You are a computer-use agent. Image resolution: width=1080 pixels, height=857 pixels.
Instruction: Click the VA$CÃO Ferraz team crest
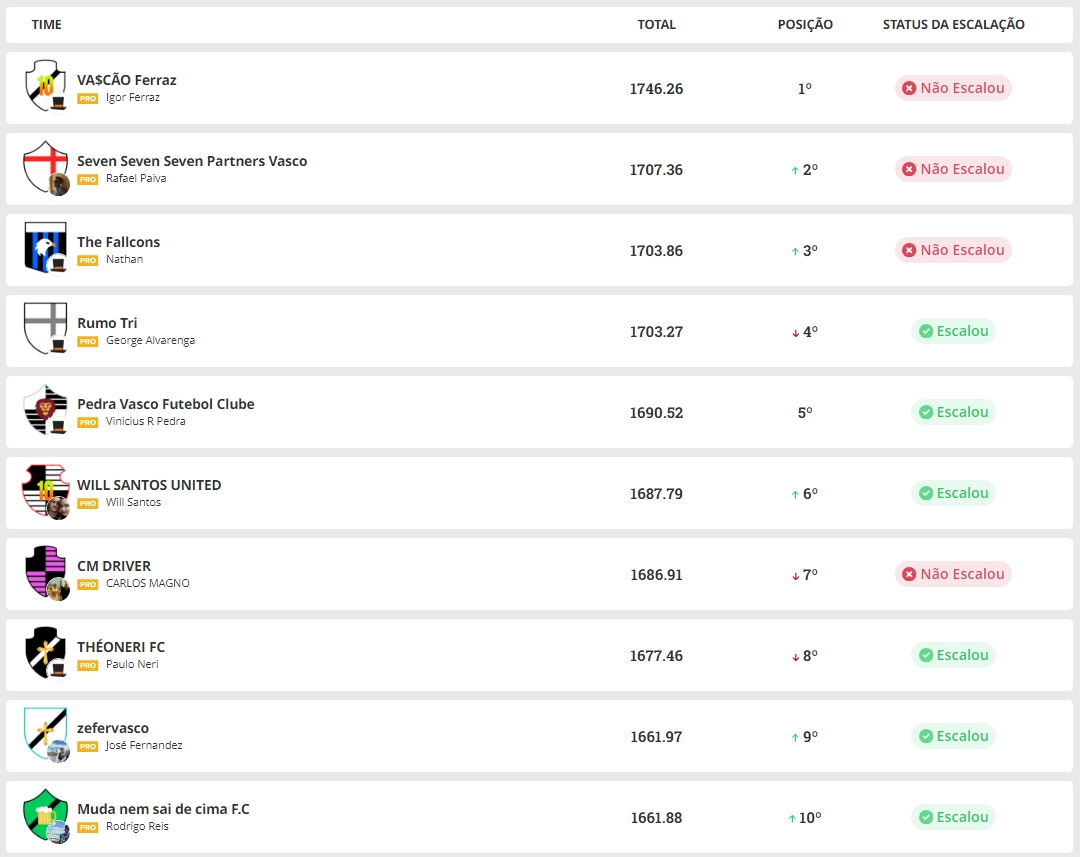pyautogui.click(x=44, y=86)
